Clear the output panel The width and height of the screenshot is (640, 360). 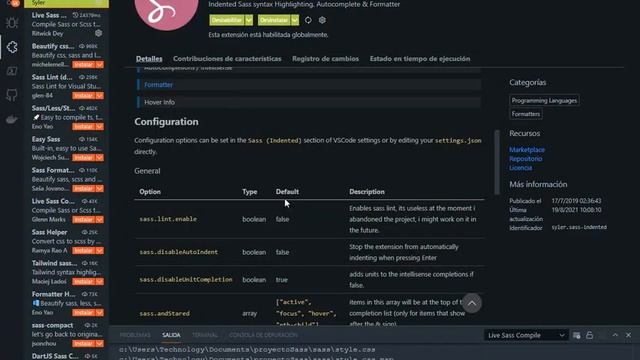576,335
